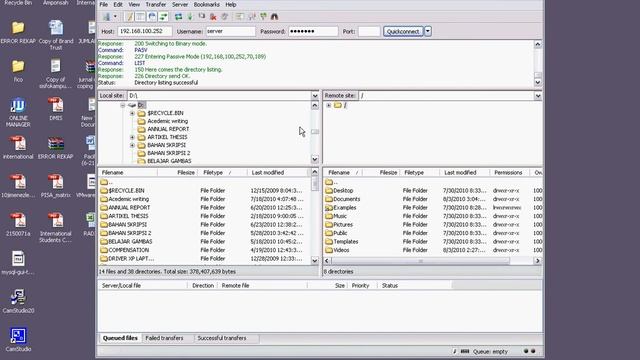The image size is (640, 360).
Task: Process the transfer queue green arrow
Action: [190, 17]
